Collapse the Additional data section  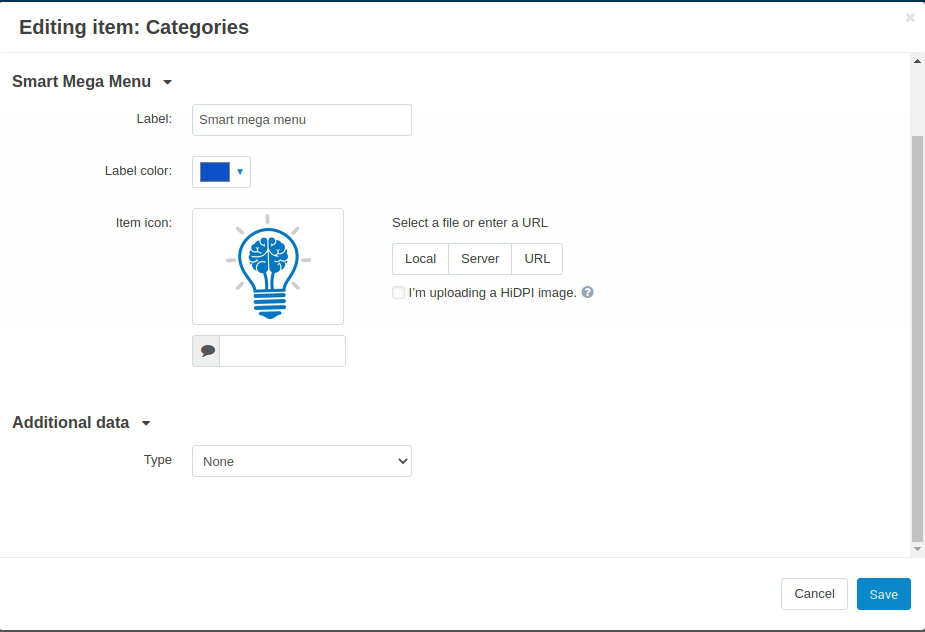click(x=146, y=423)
